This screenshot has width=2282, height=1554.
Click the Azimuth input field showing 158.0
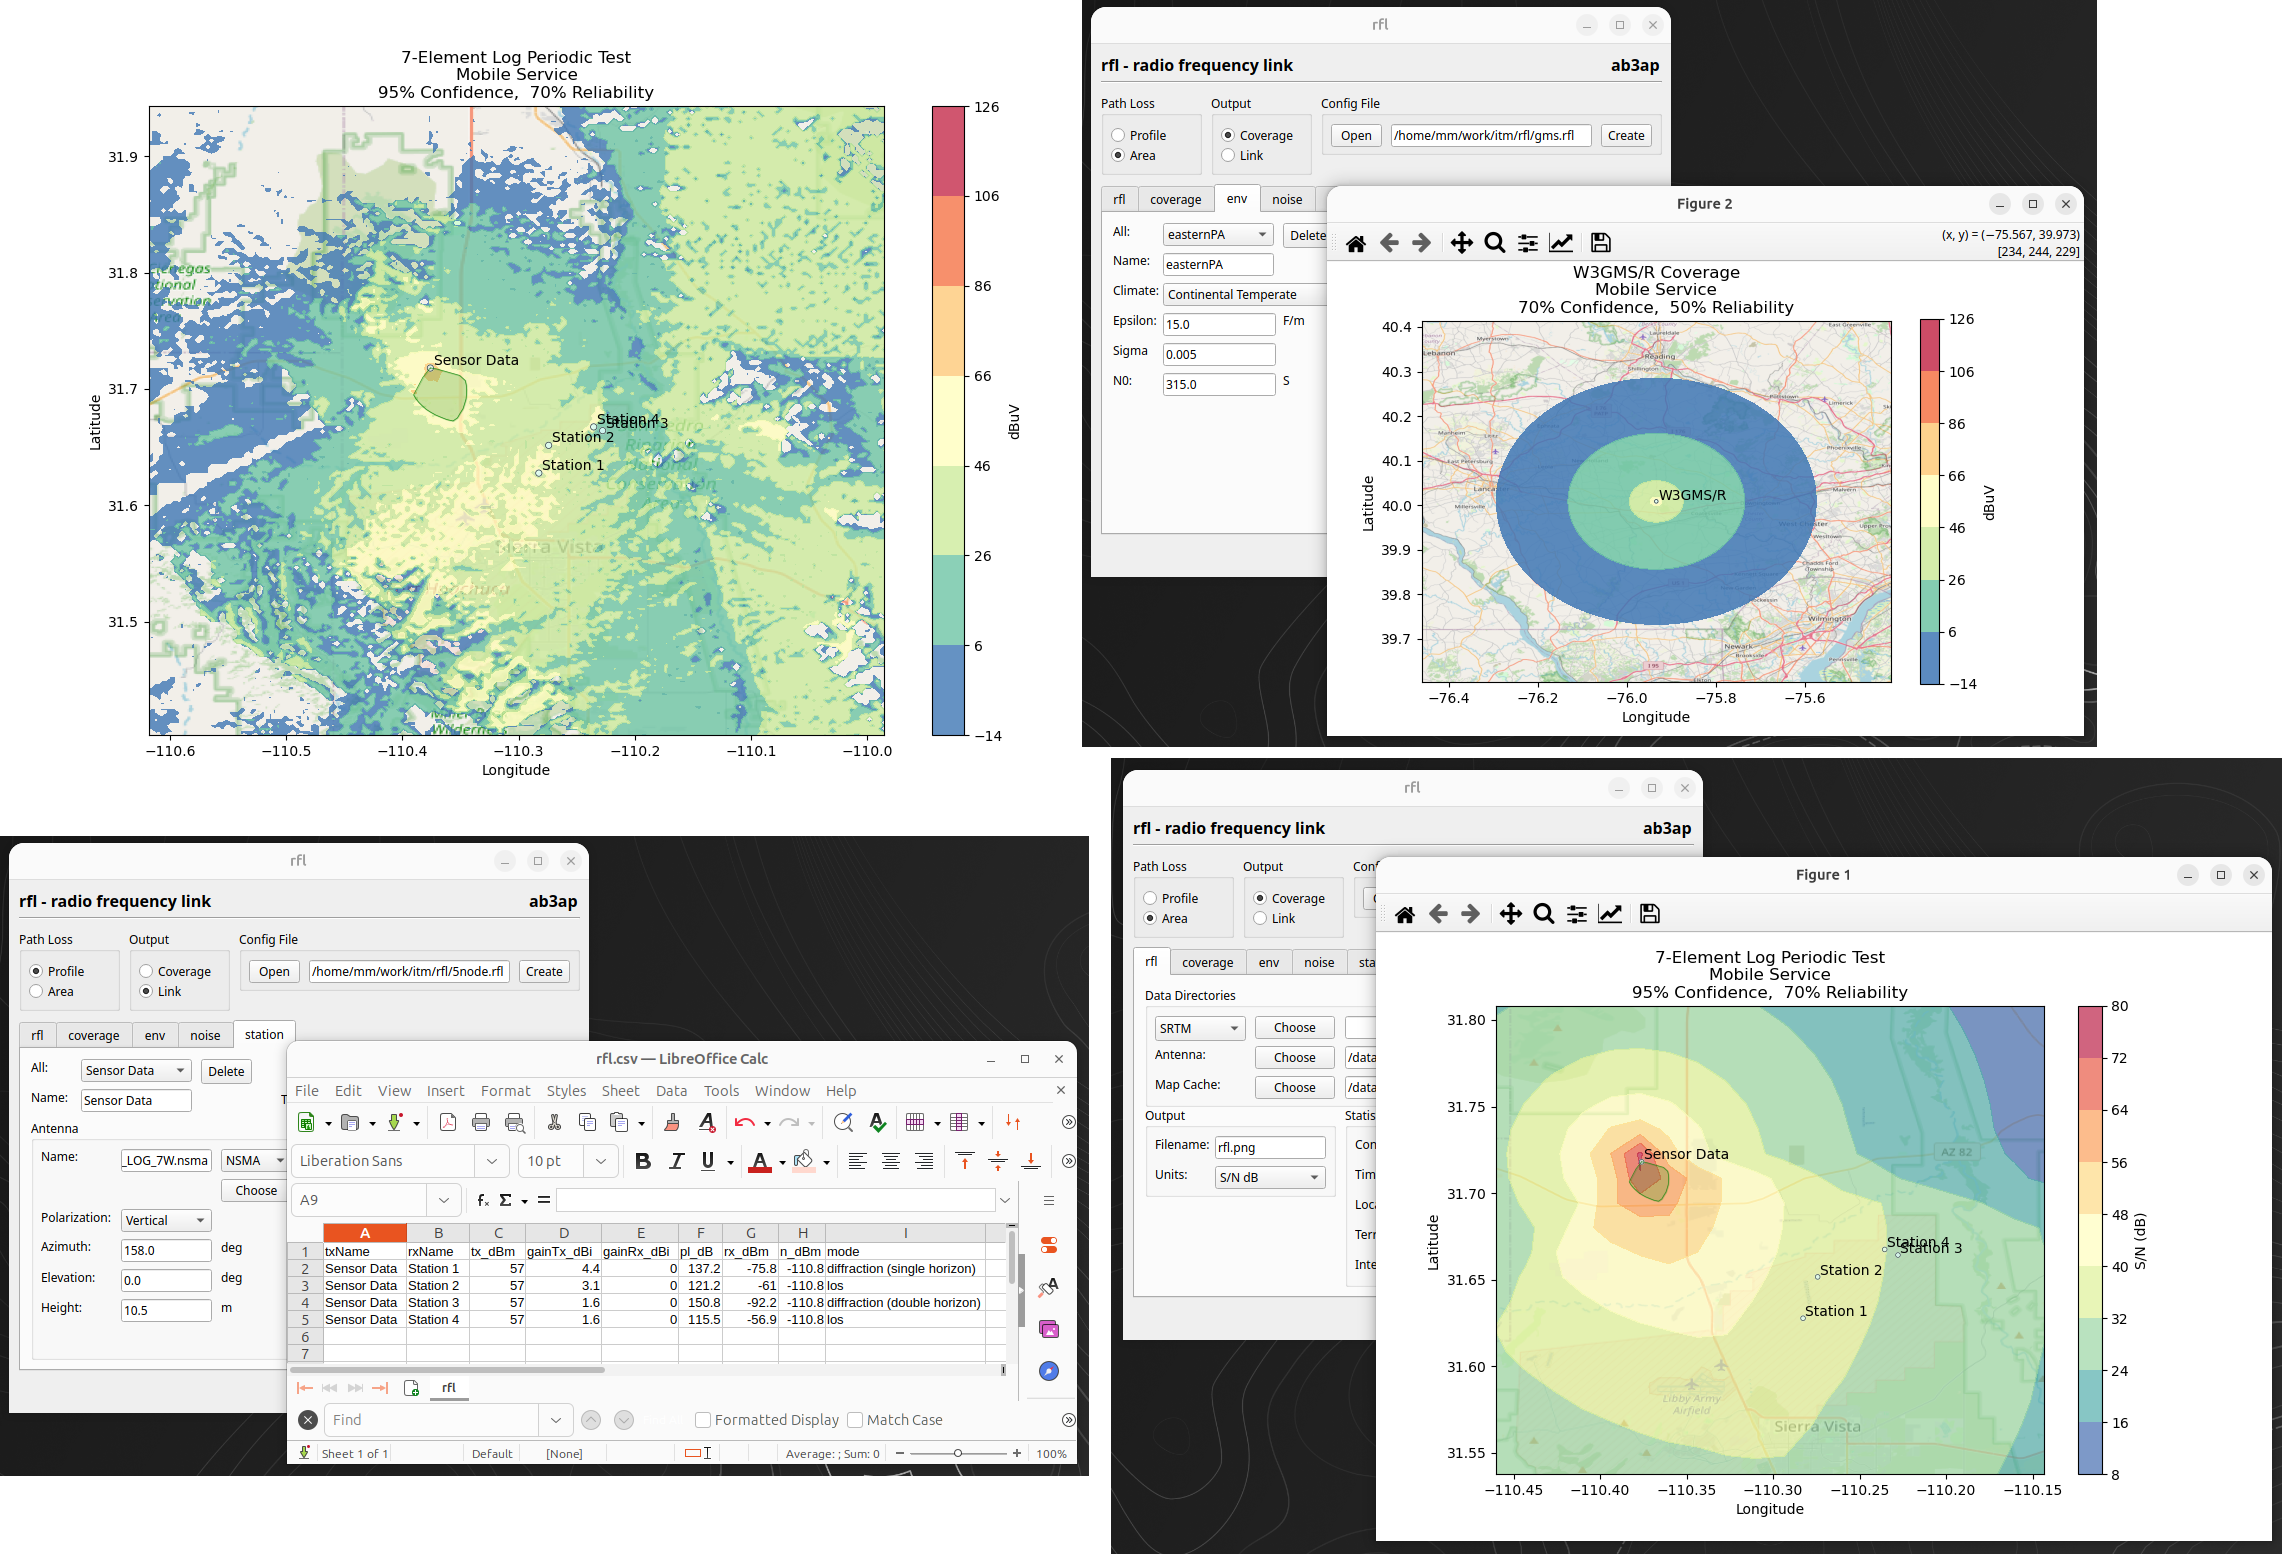point(166,1250)
